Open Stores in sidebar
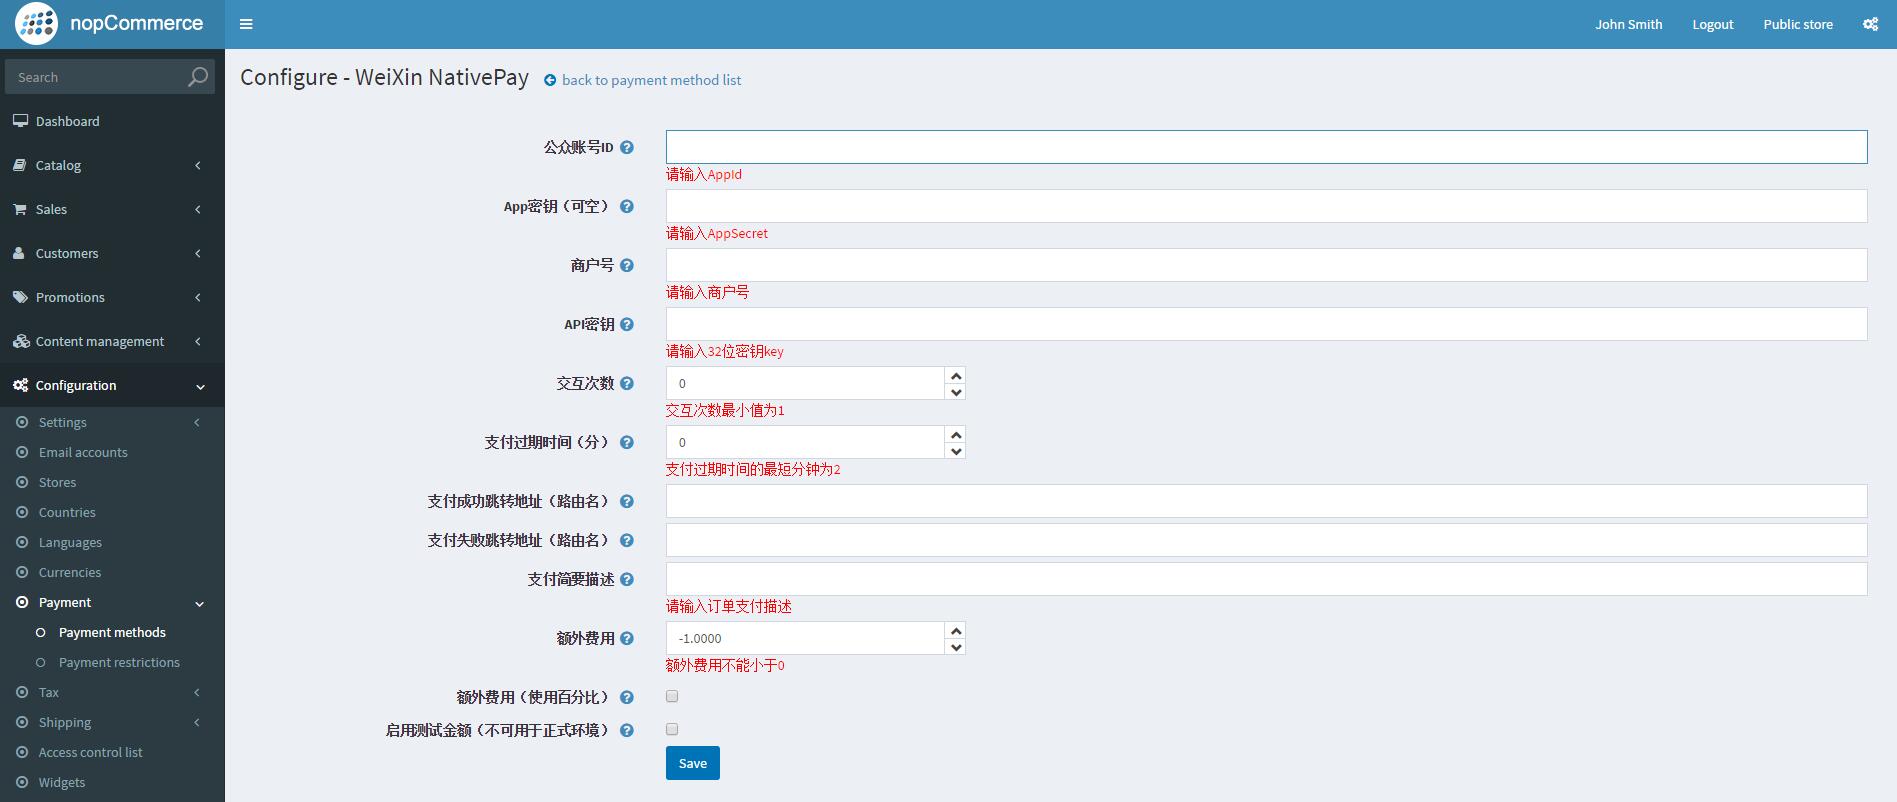This screenshot has width=1897, height=802. click(57, 482)
